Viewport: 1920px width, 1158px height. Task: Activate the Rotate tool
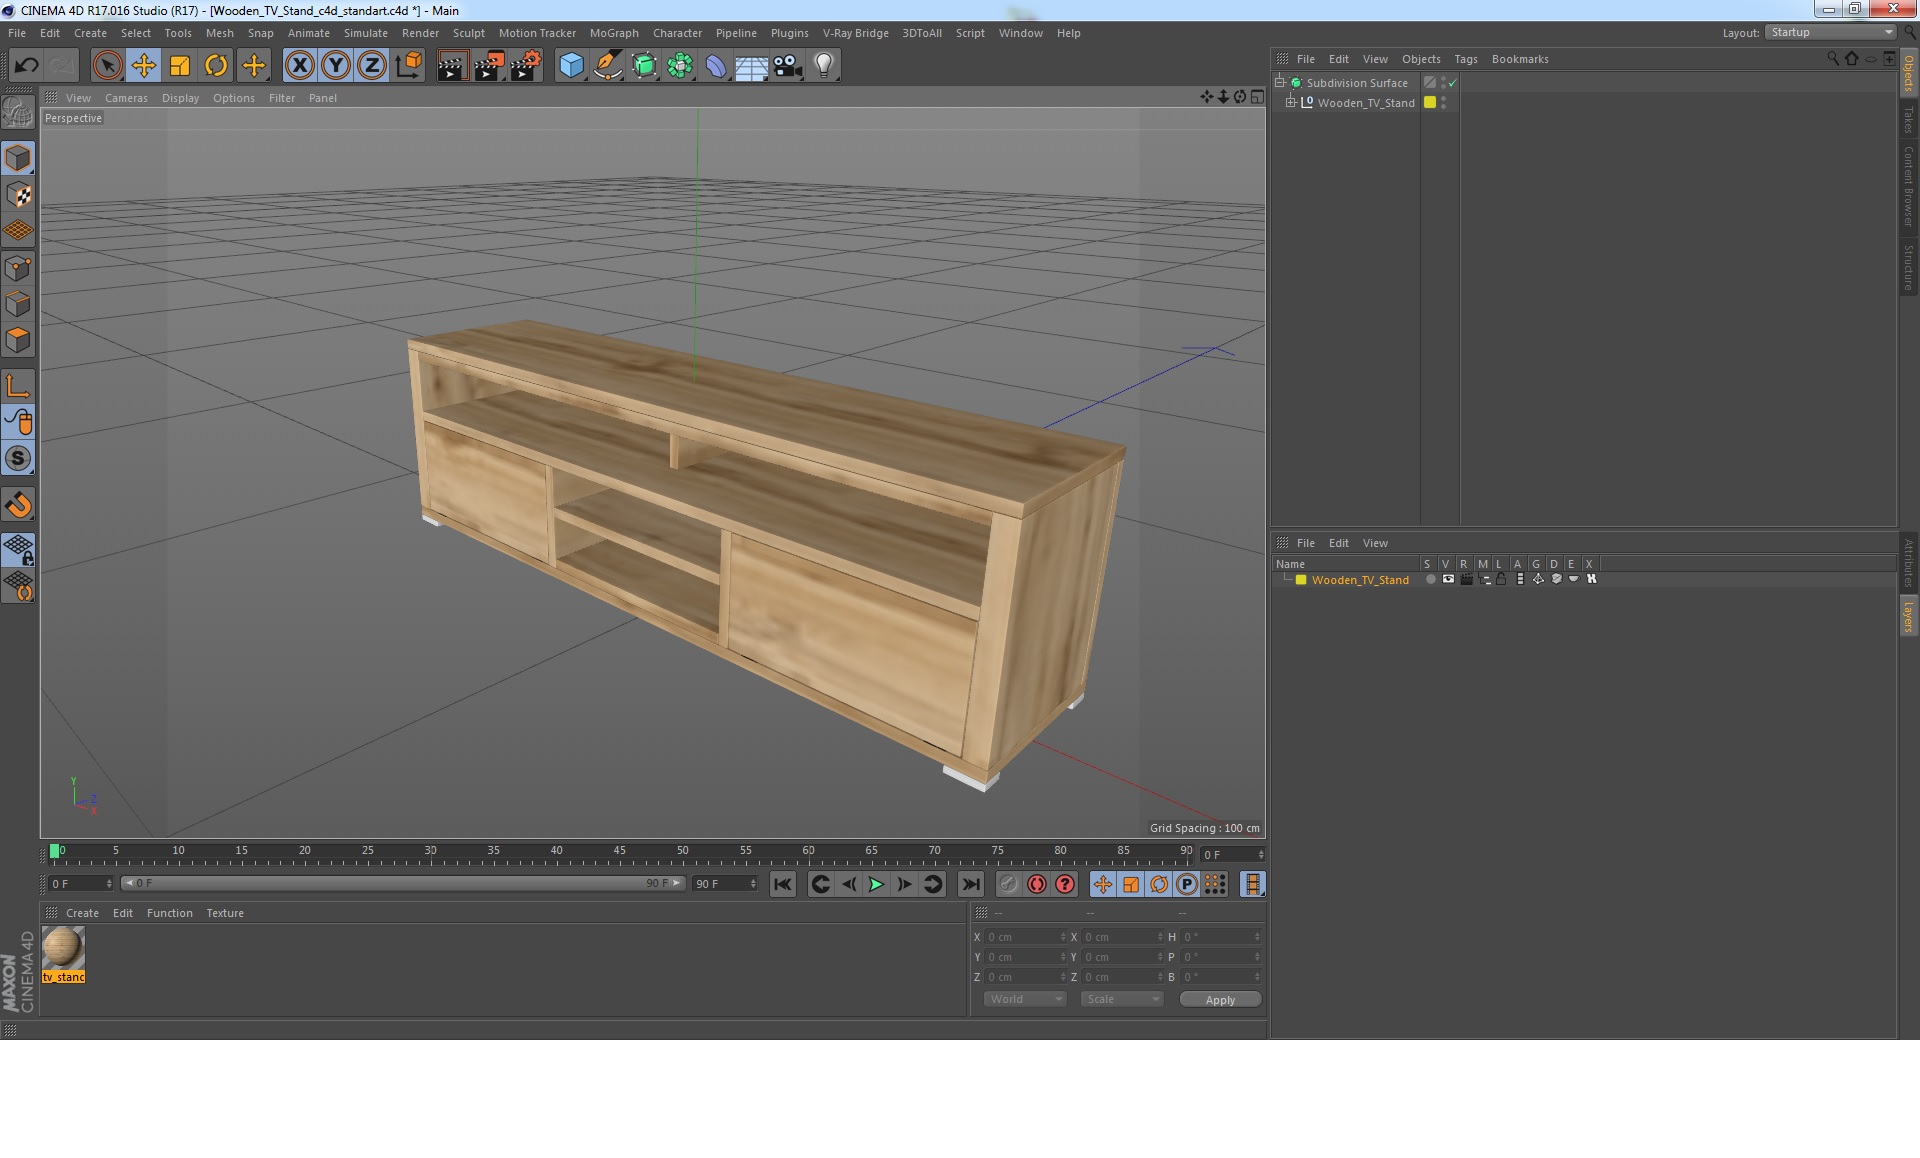216,66
